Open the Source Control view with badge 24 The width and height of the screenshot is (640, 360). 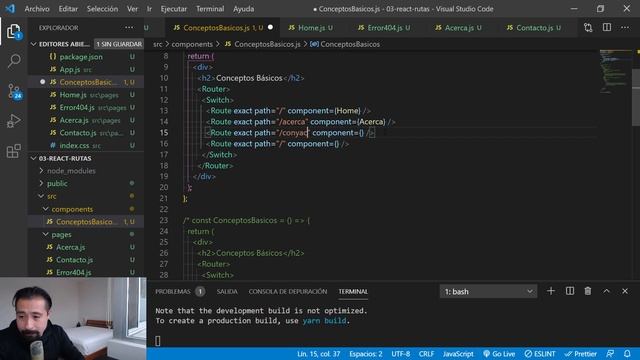[14, 91]
